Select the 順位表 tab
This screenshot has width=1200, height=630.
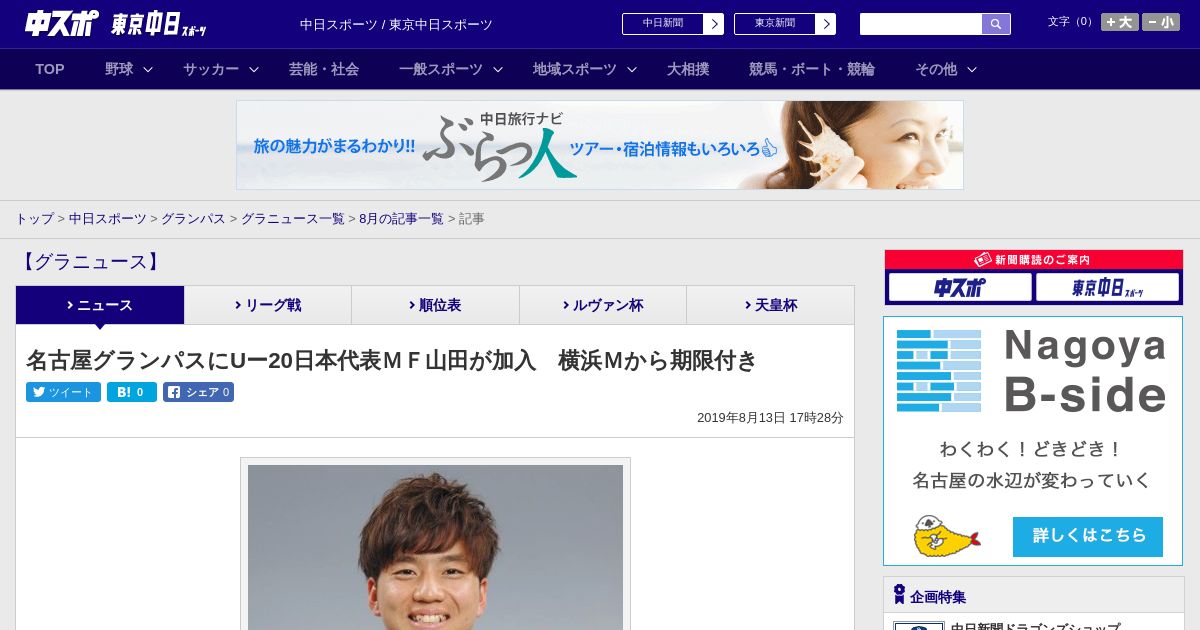pyautogui.click(x=435, y=305)
